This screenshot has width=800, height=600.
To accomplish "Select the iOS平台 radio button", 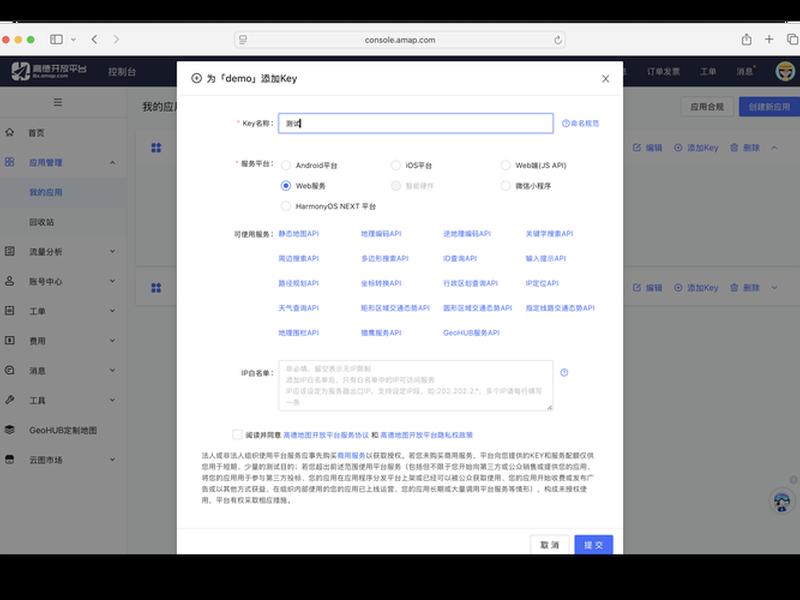I will (395, 165).
